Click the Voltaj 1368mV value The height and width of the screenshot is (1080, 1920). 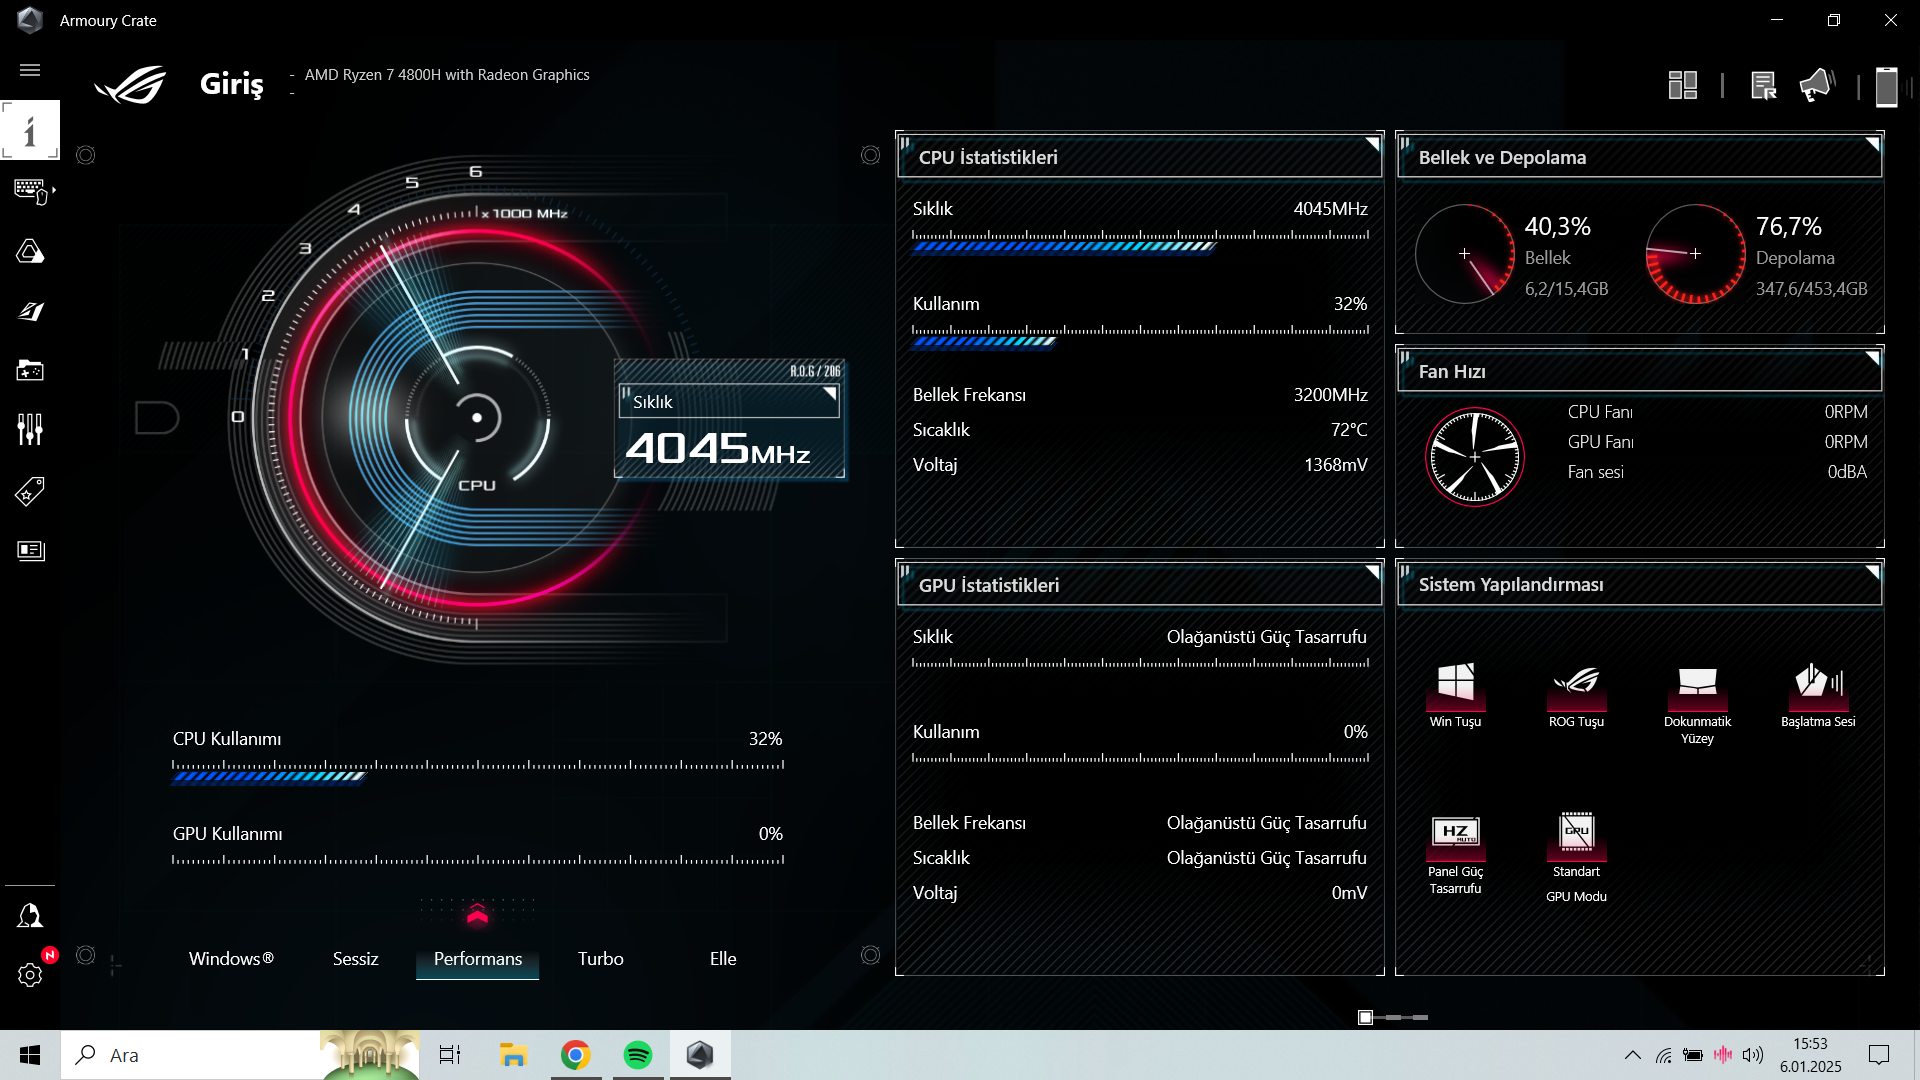tap(1335, 465)
